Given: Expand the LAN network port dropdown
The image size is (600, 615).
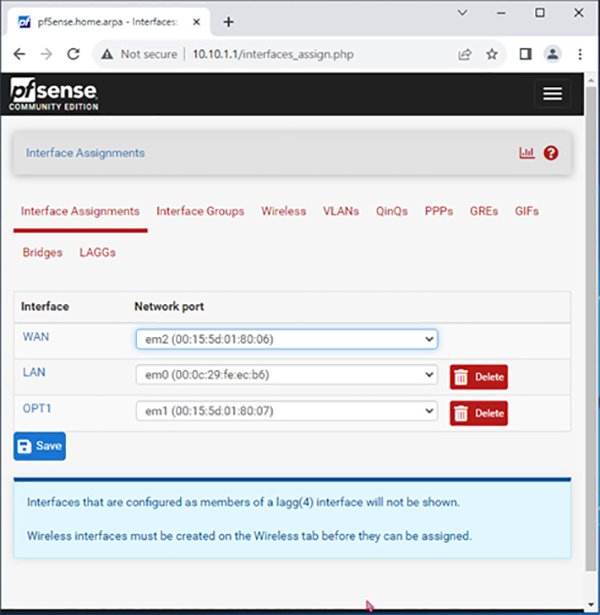Looking at the screenshot, I should [287, 376].
